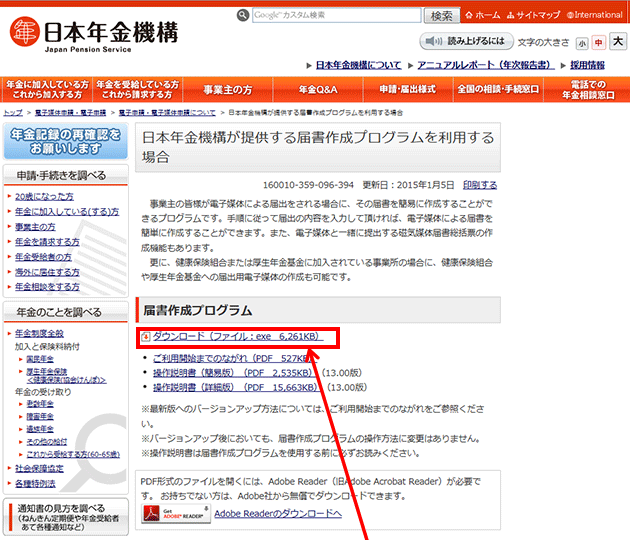Expand 年金制度全般 in sidebar
The height and width of the screenshot is (540, 630).
pyautogui.click(x=40, y=332)
